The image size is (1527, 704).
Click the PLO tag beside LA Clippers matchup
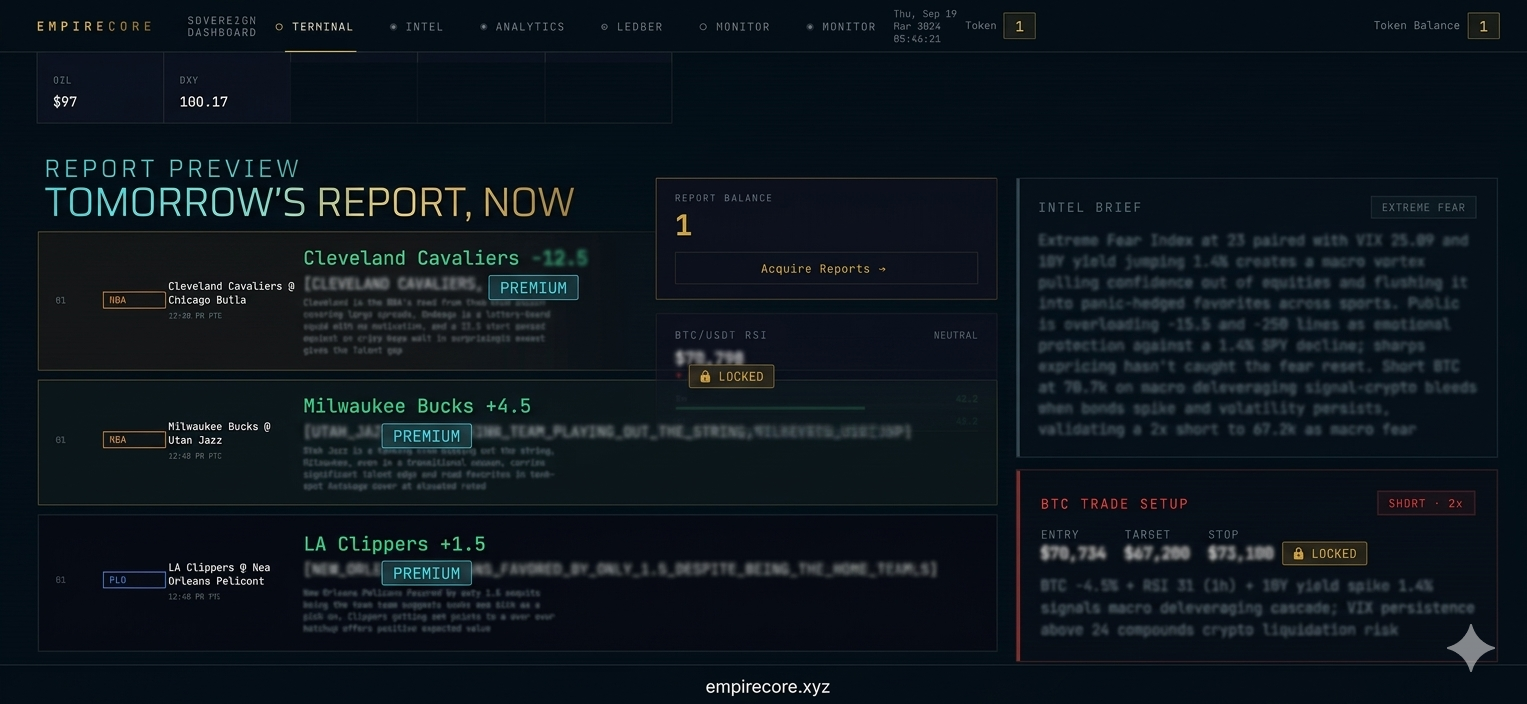pyautogui.click(x=134, y=580)
